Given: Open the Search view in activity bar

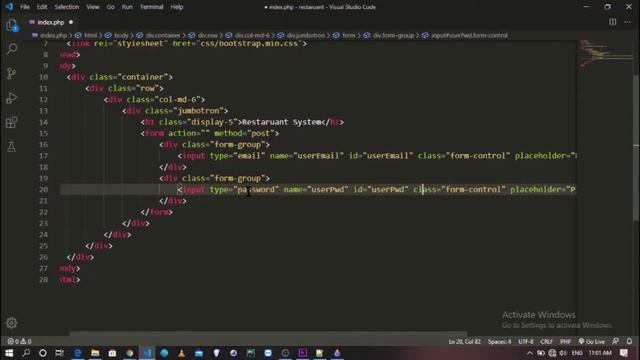Looking at the screenshot, I should [11, 49].
